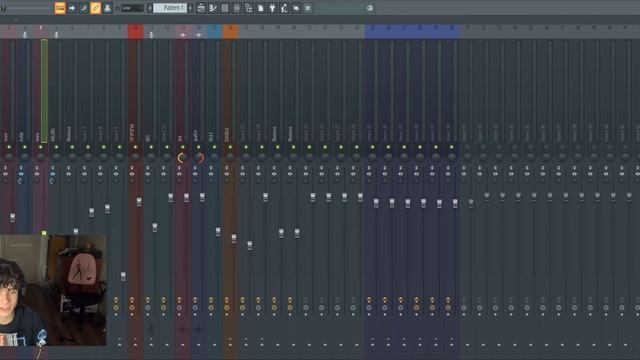Select the pink mixer track header

[183, 31]
